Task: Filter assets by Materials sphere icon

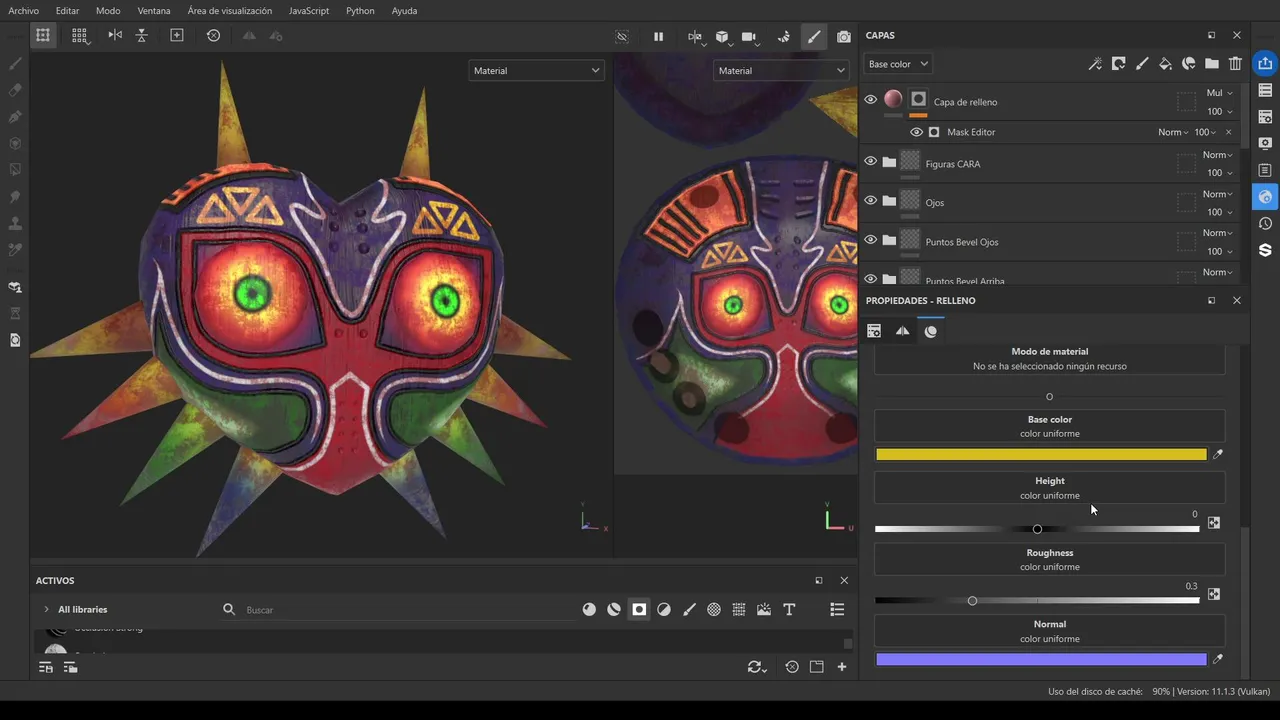Action: [589, 610]
